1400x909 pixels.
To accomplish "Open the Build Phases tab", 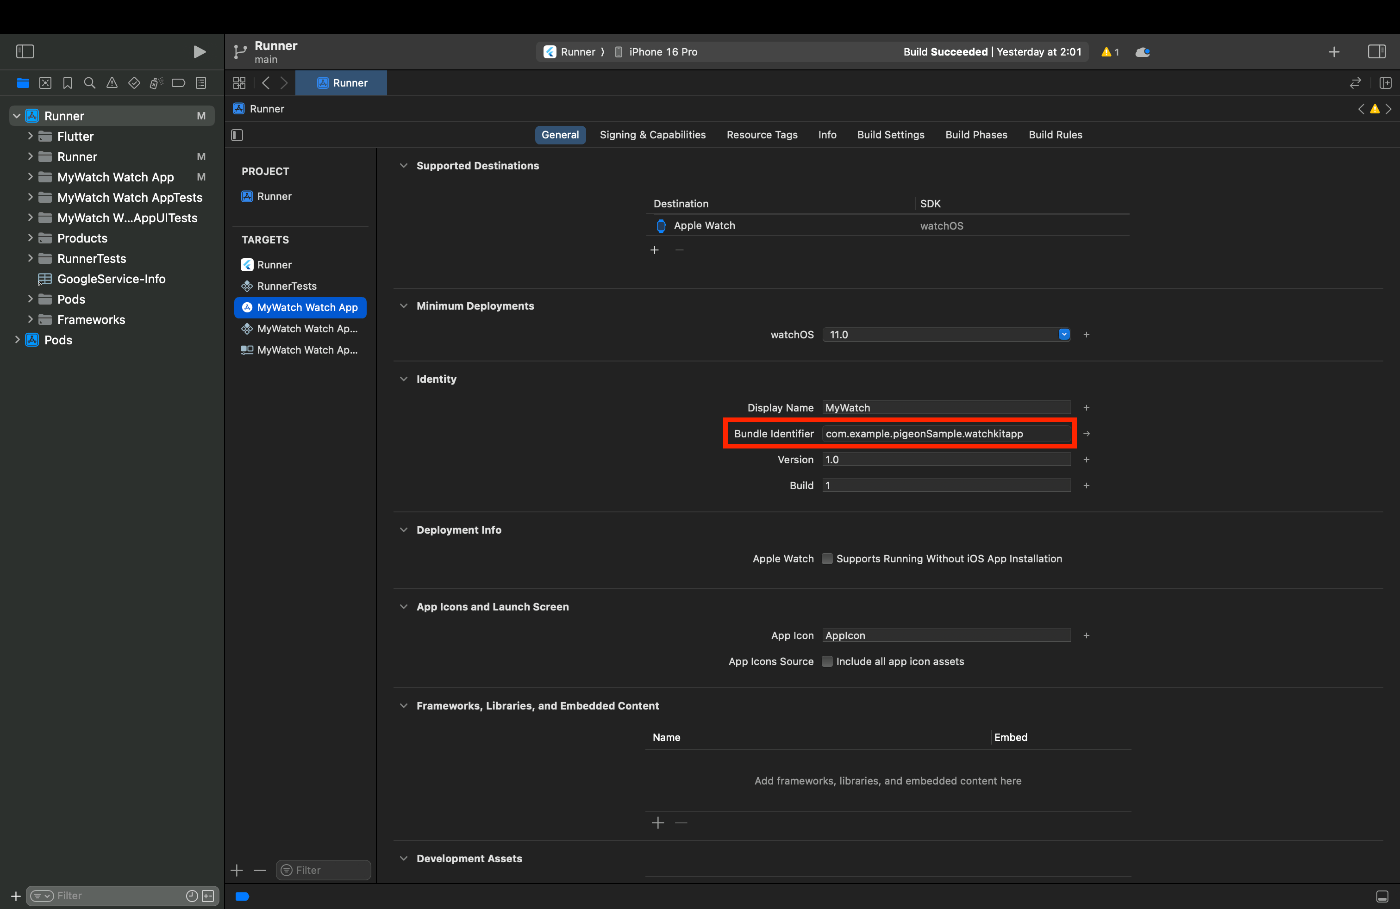I will (976, 135).
